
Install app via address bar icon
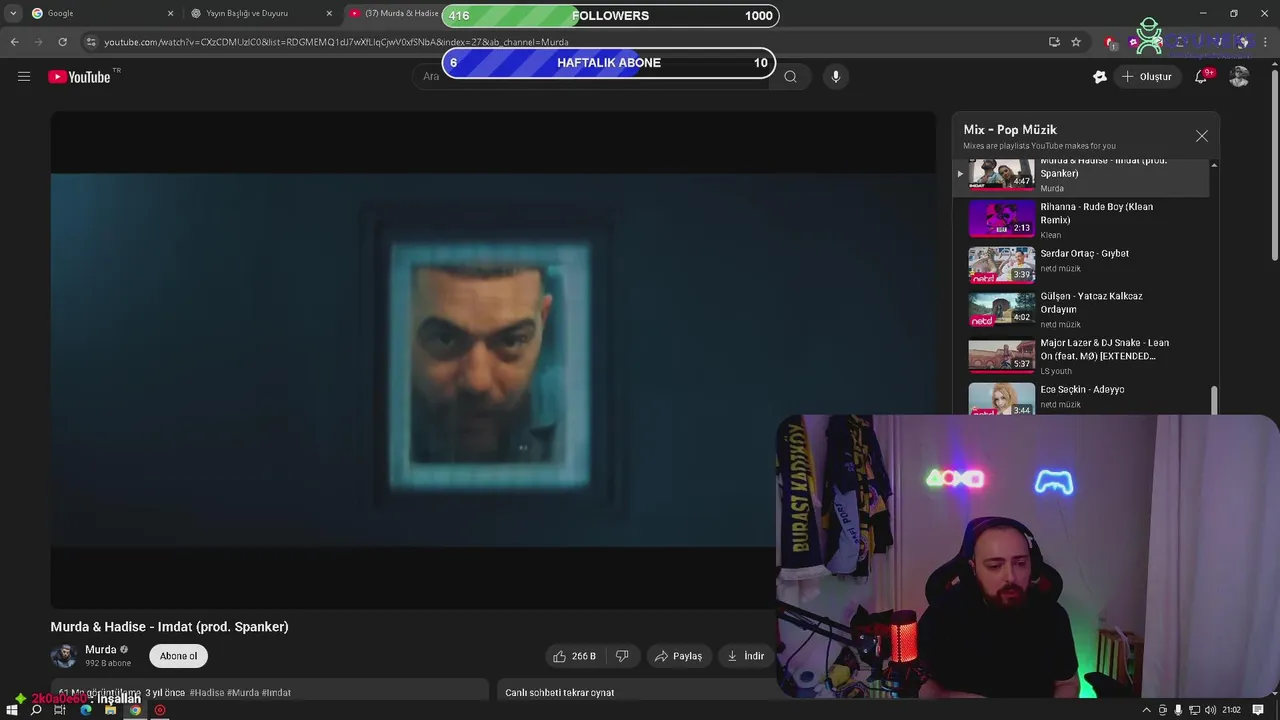point(1054,42)
